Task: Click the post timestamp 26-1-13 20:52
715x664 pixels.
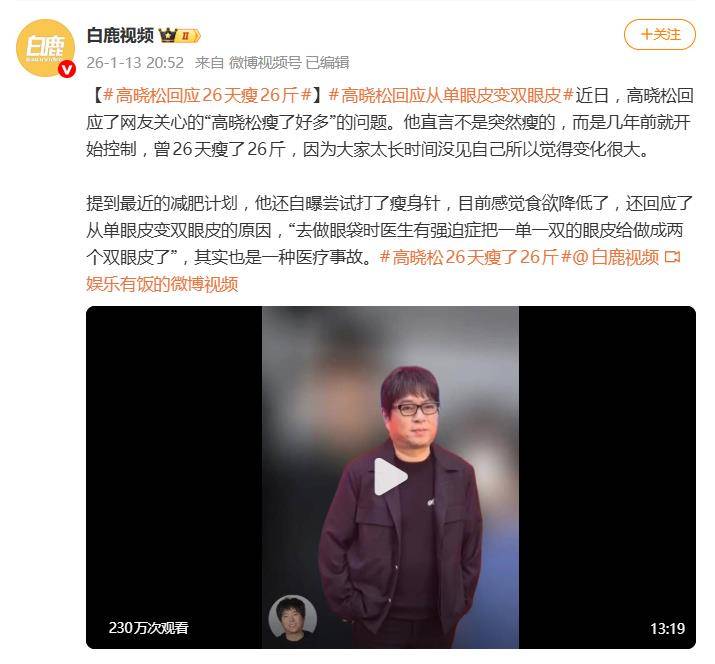Action: click(135, 62)
